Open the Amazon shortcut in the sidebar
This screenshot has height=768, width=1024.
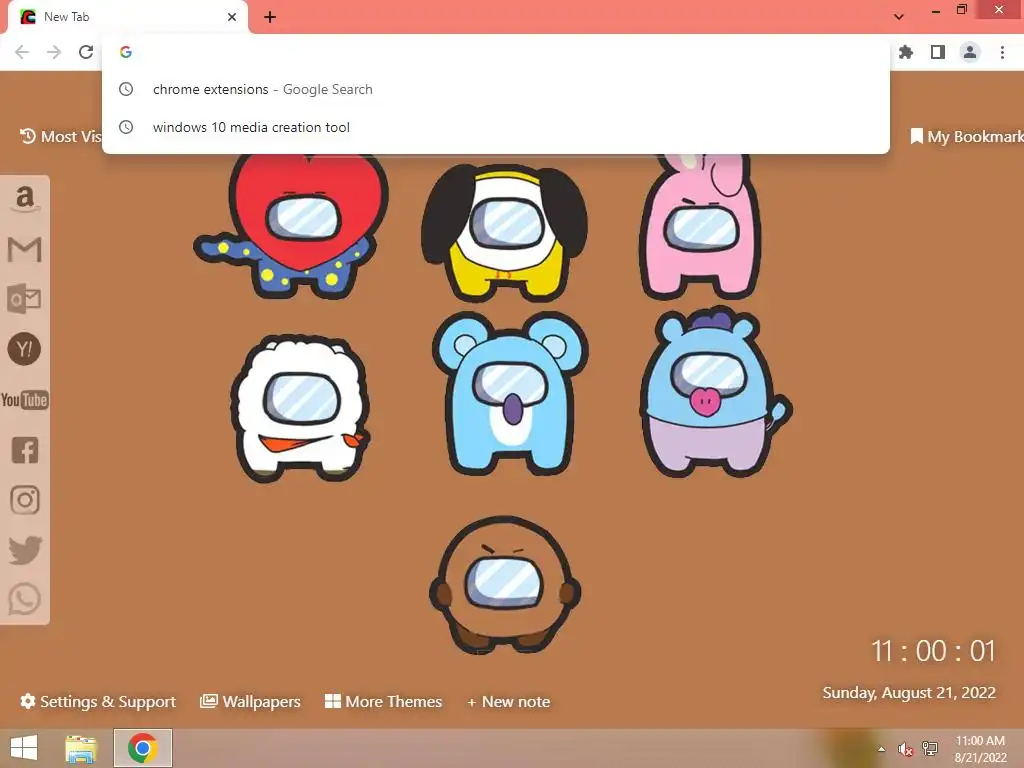pyautogui.click(x=25, y=199)
